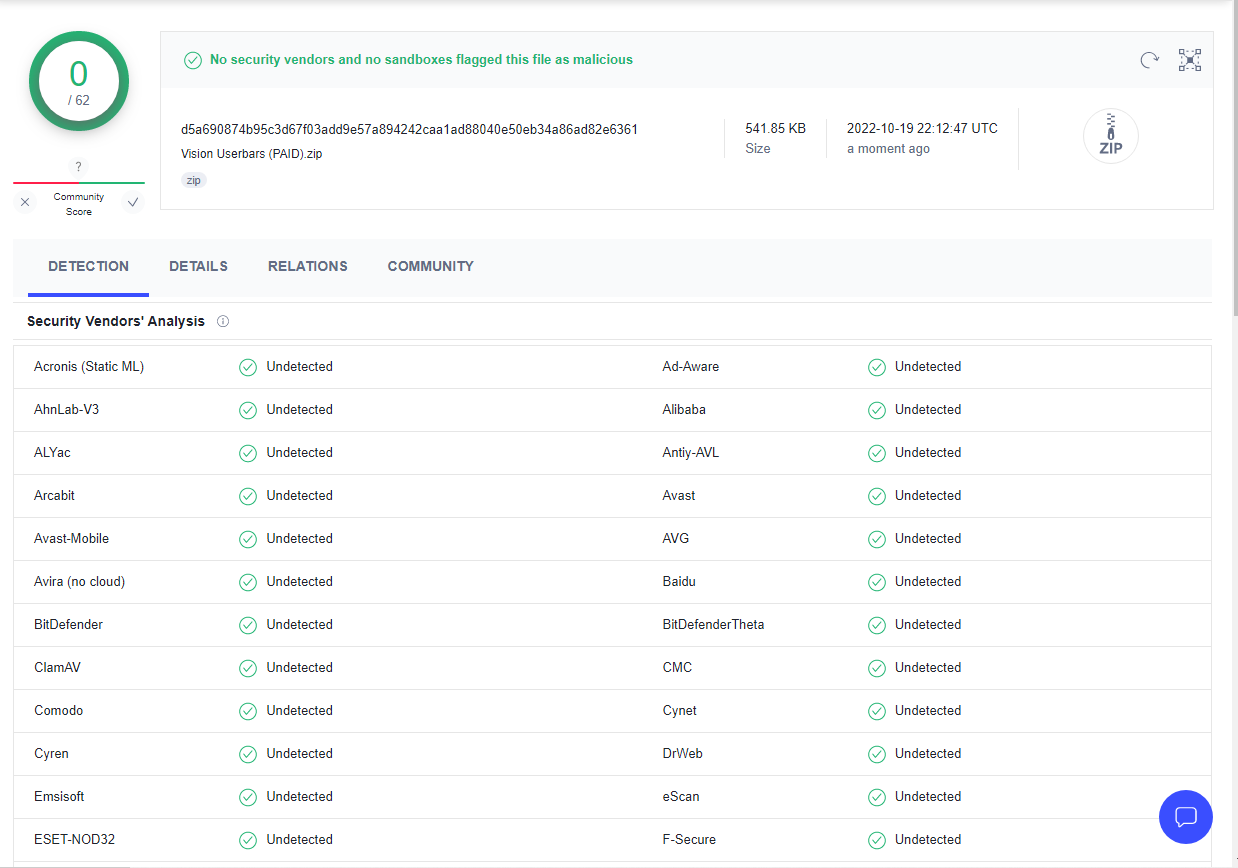Vote file as harmless with checkmark button

point(133,202)
